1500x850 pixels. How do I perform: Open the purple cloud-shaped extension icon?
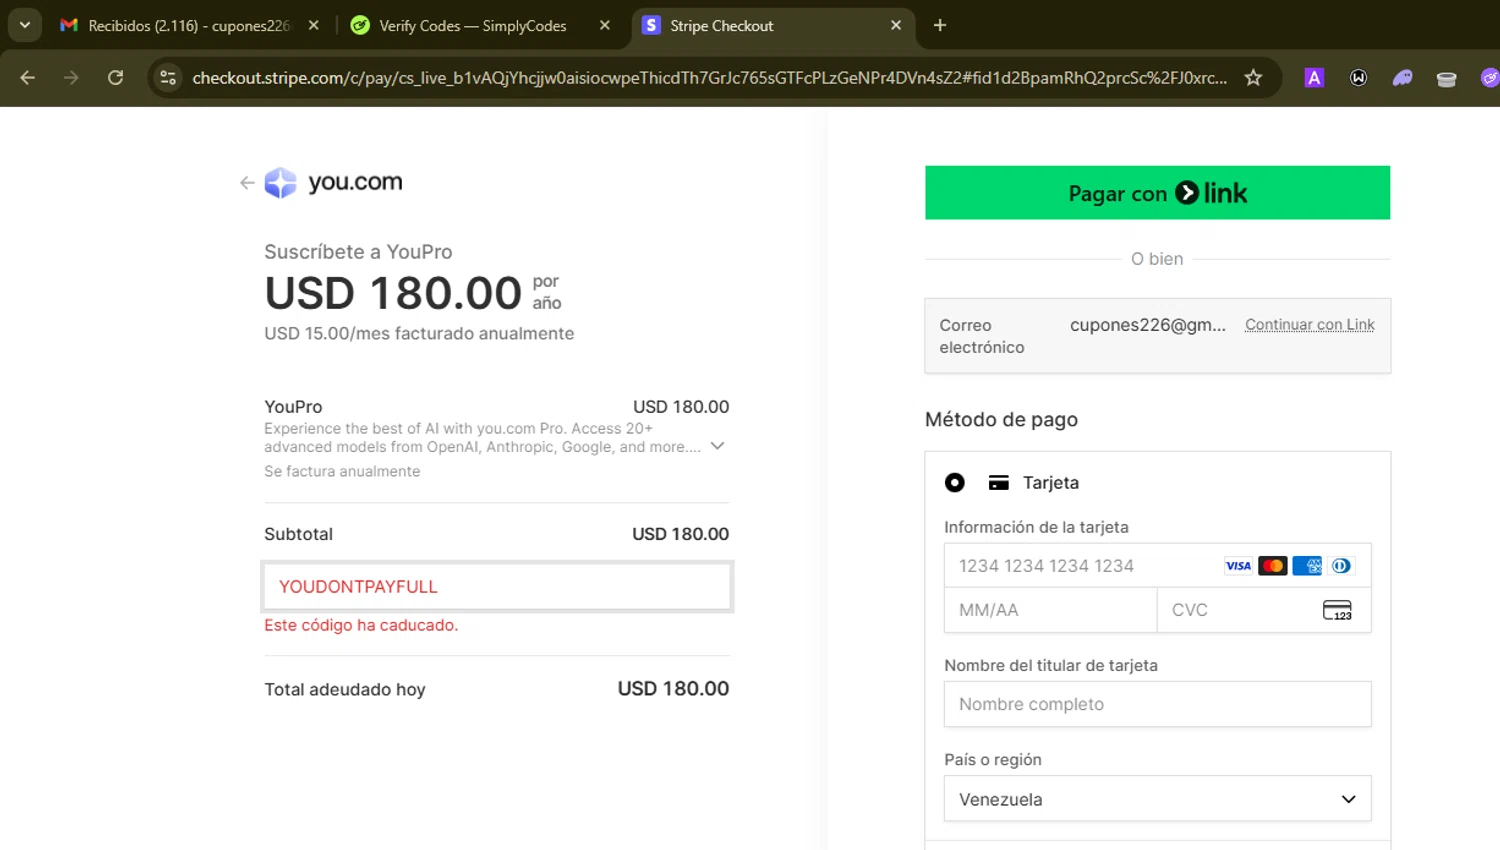coord(1402,78)
